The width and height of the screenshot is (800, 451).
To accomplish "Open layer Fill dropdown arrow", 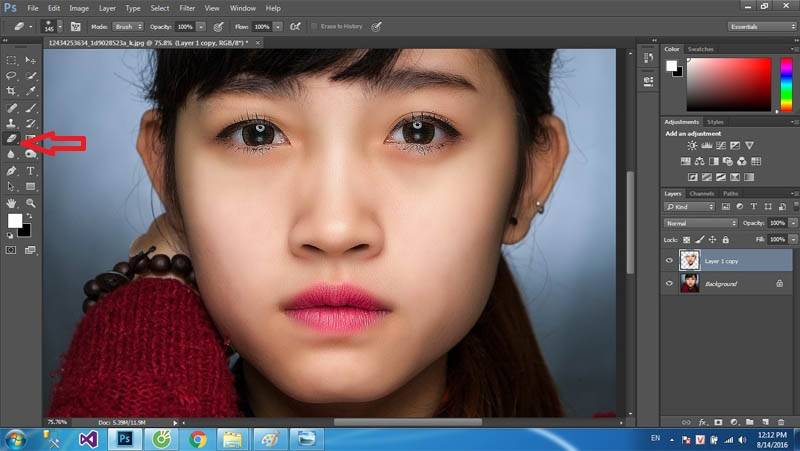I will [792, 239].
